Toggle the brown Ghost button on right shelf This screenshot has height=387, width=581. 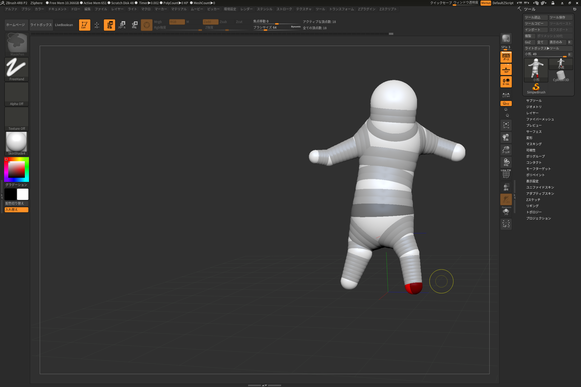(506, 199)
